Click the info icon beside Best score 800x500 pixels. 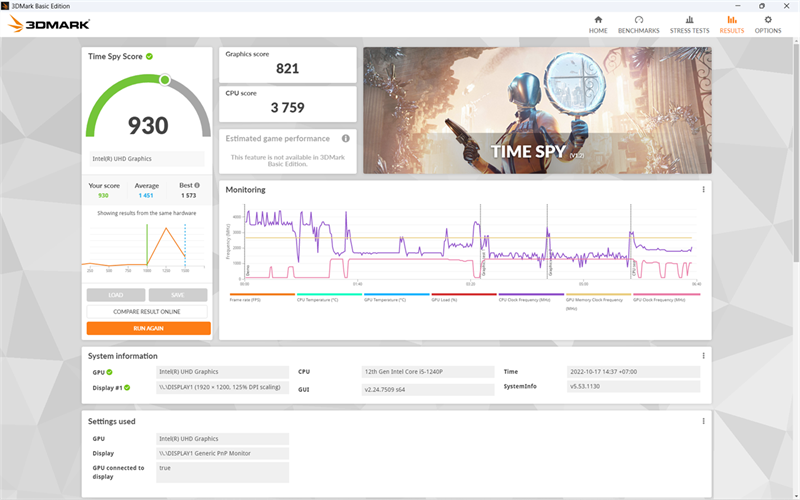point(197,185)
